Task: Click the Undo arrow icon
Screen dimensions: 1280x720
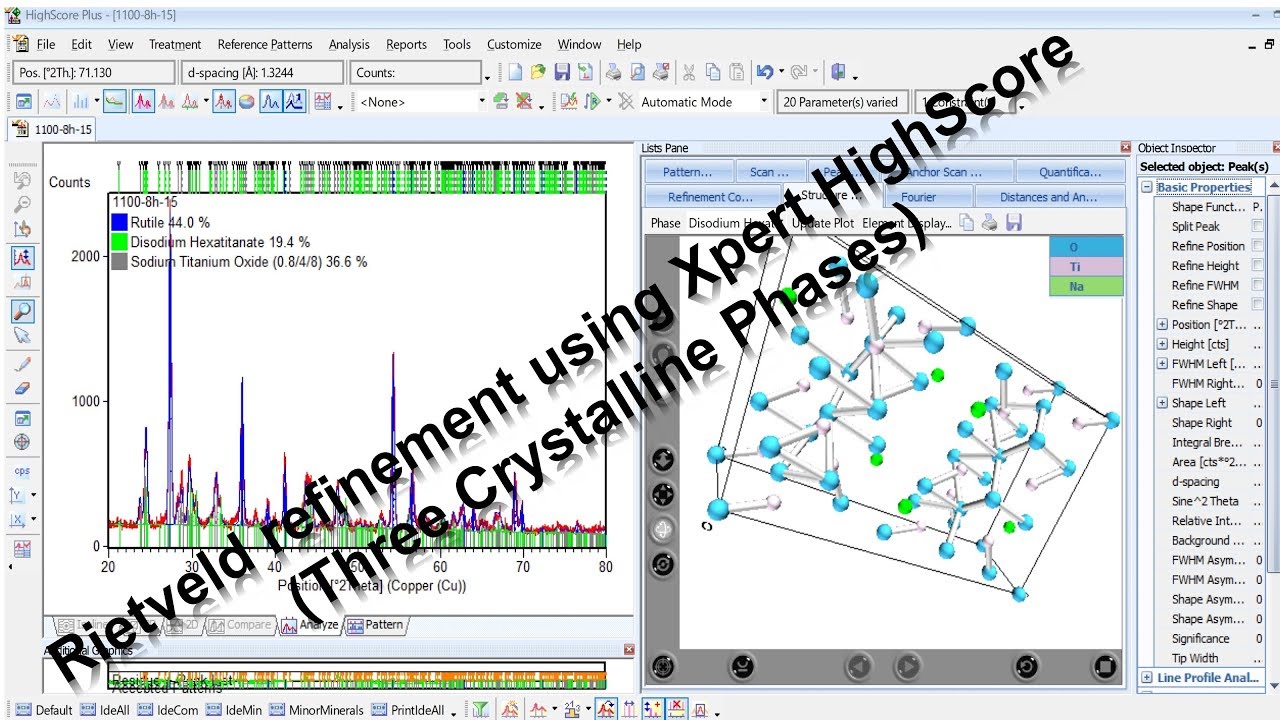Action: coord(764,72)
